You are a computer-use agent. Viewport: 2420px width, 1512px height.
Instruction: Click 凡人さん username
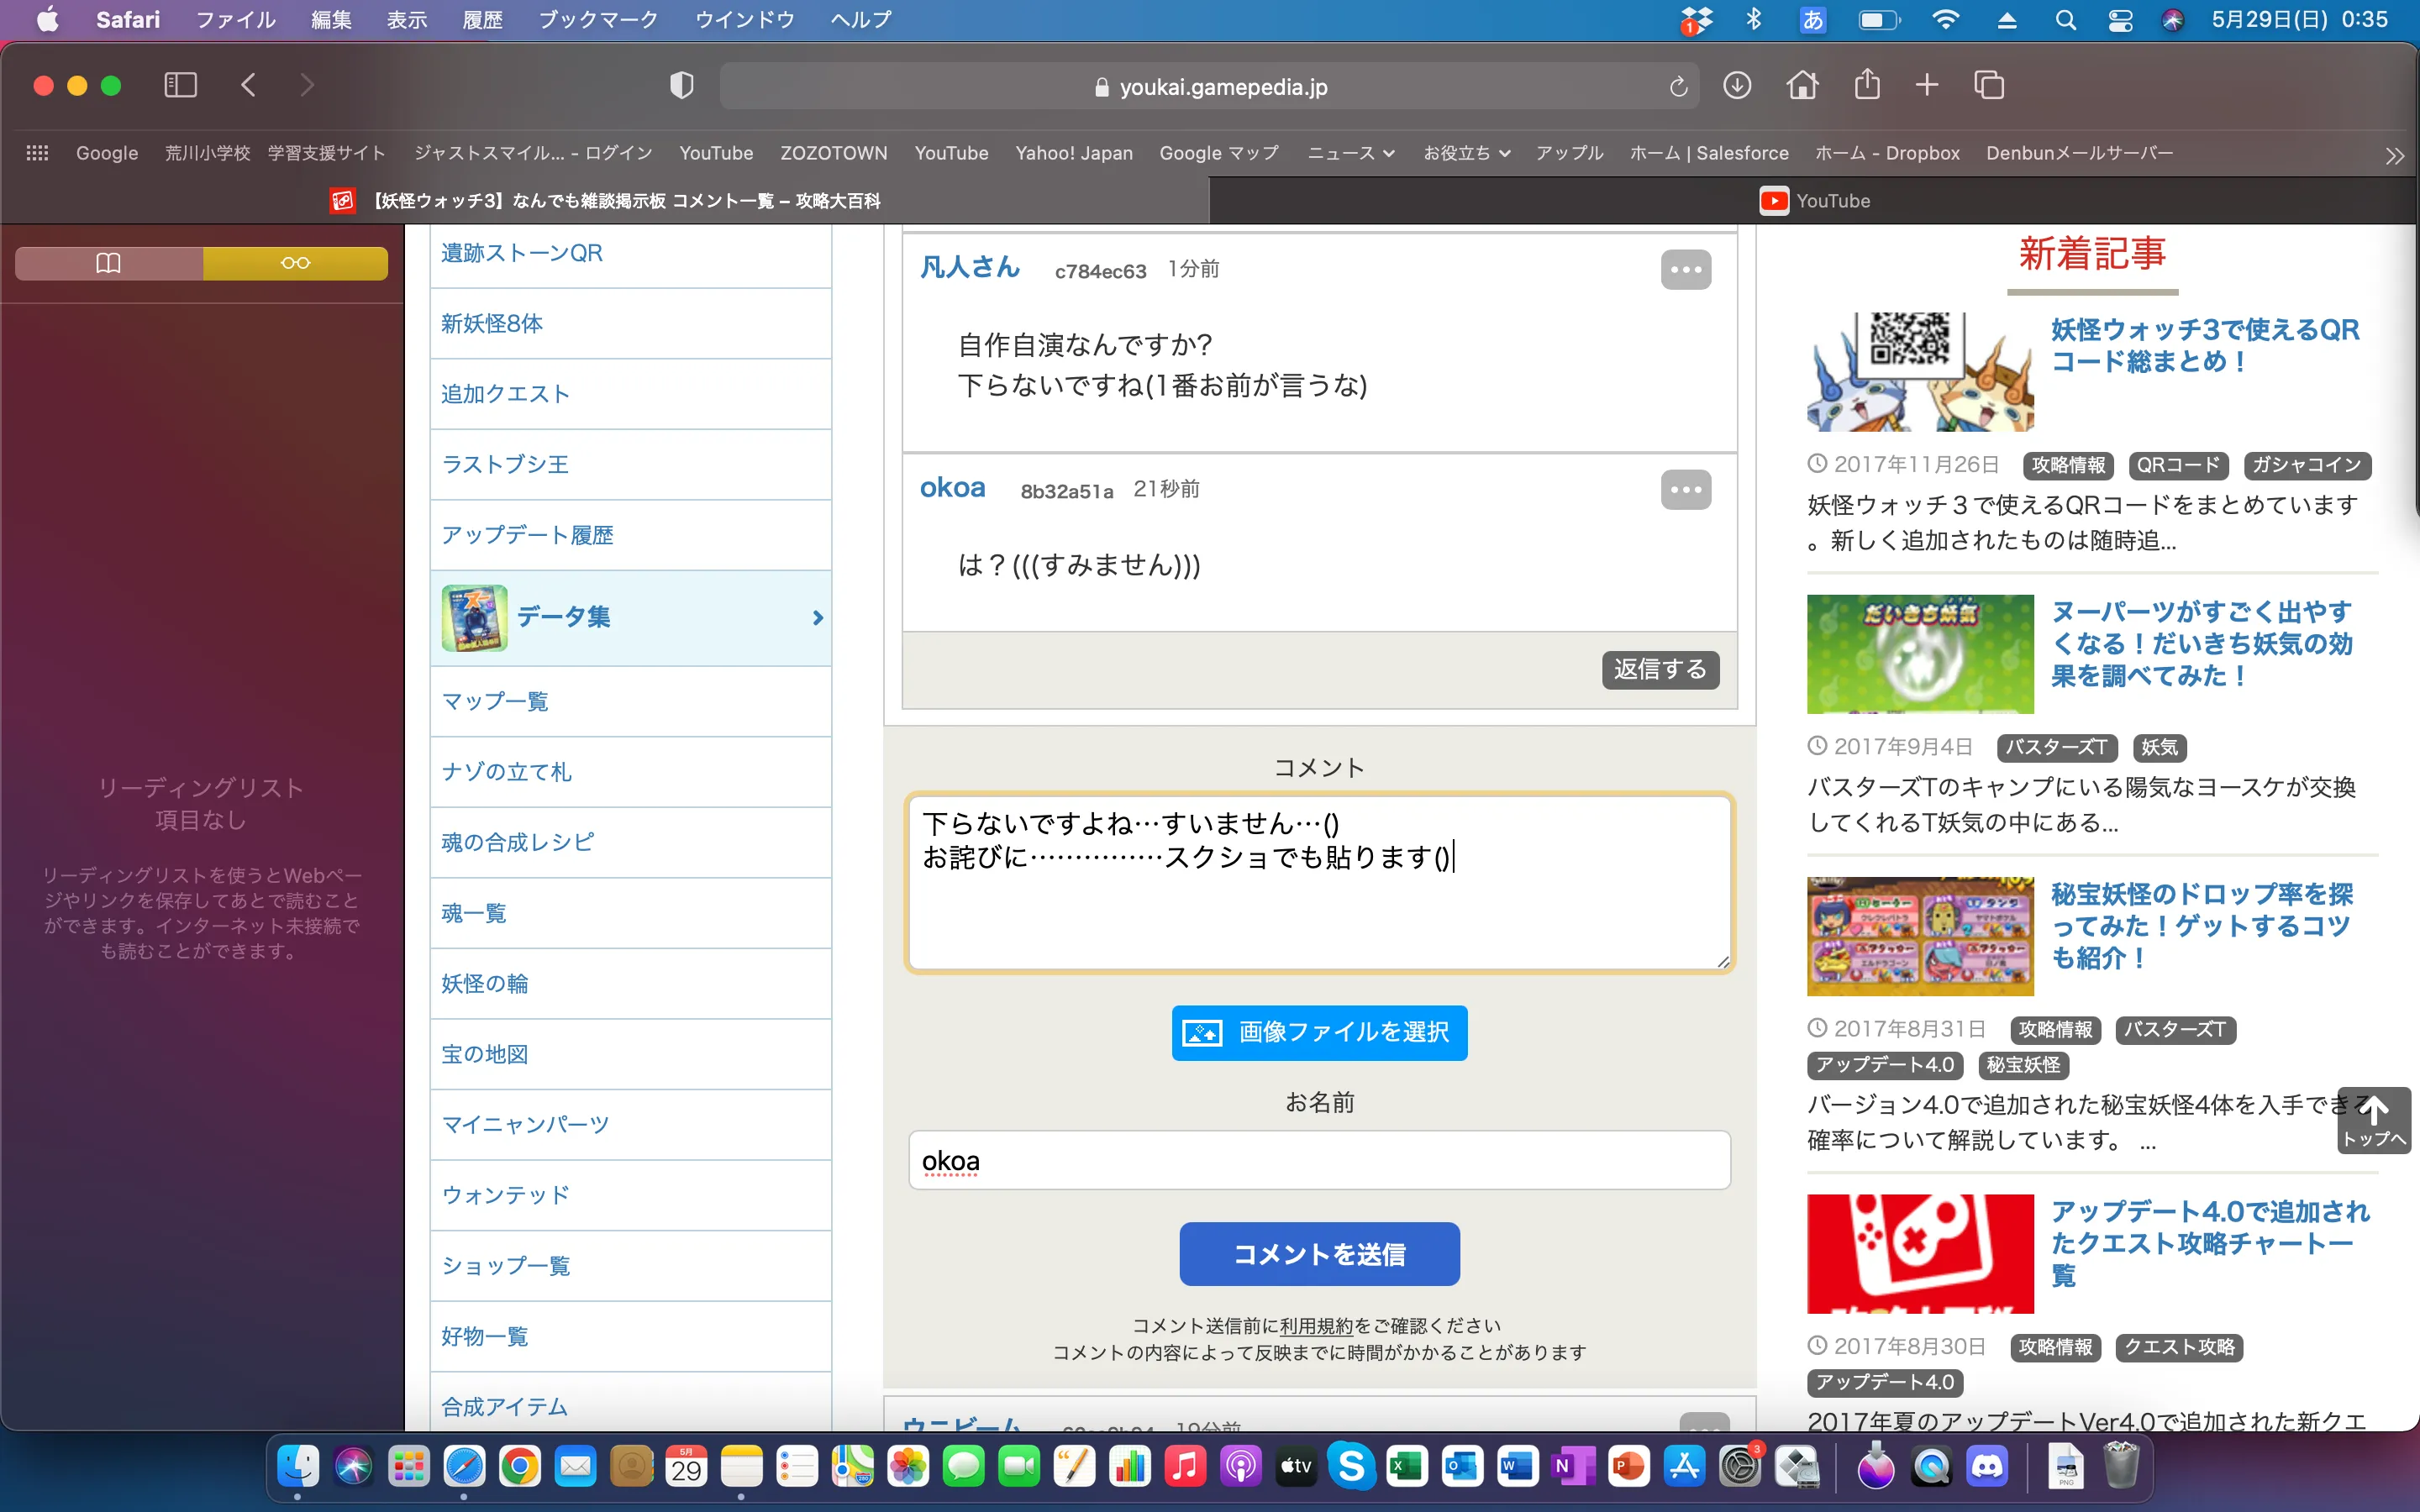pos(969,267)
